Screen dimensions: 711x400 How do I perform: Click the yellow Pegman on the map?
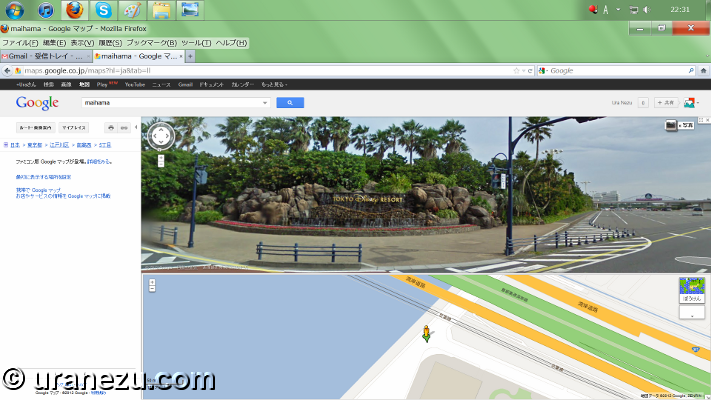pyautogui.click(x=426, y=333)
